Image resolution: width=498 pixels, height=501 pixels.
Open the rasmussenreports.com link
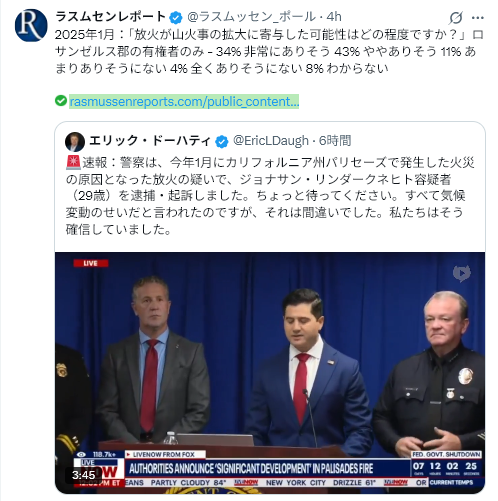[x=184, y=101]
